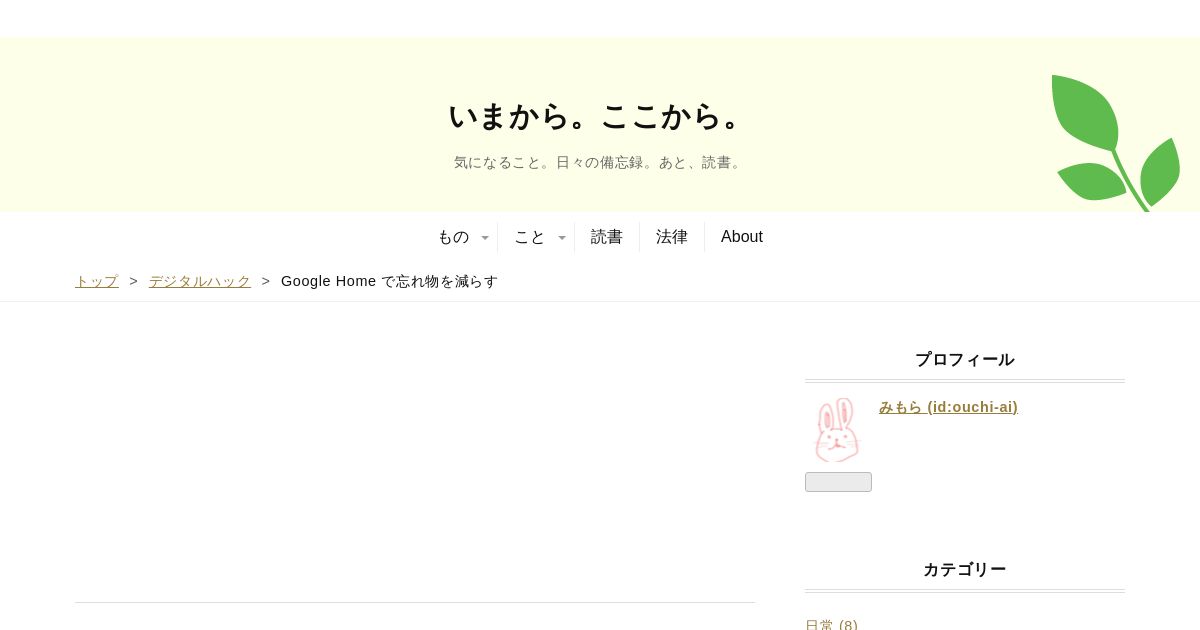
Task: Open the rabbit profile avatar
Action: pos(837,430)
